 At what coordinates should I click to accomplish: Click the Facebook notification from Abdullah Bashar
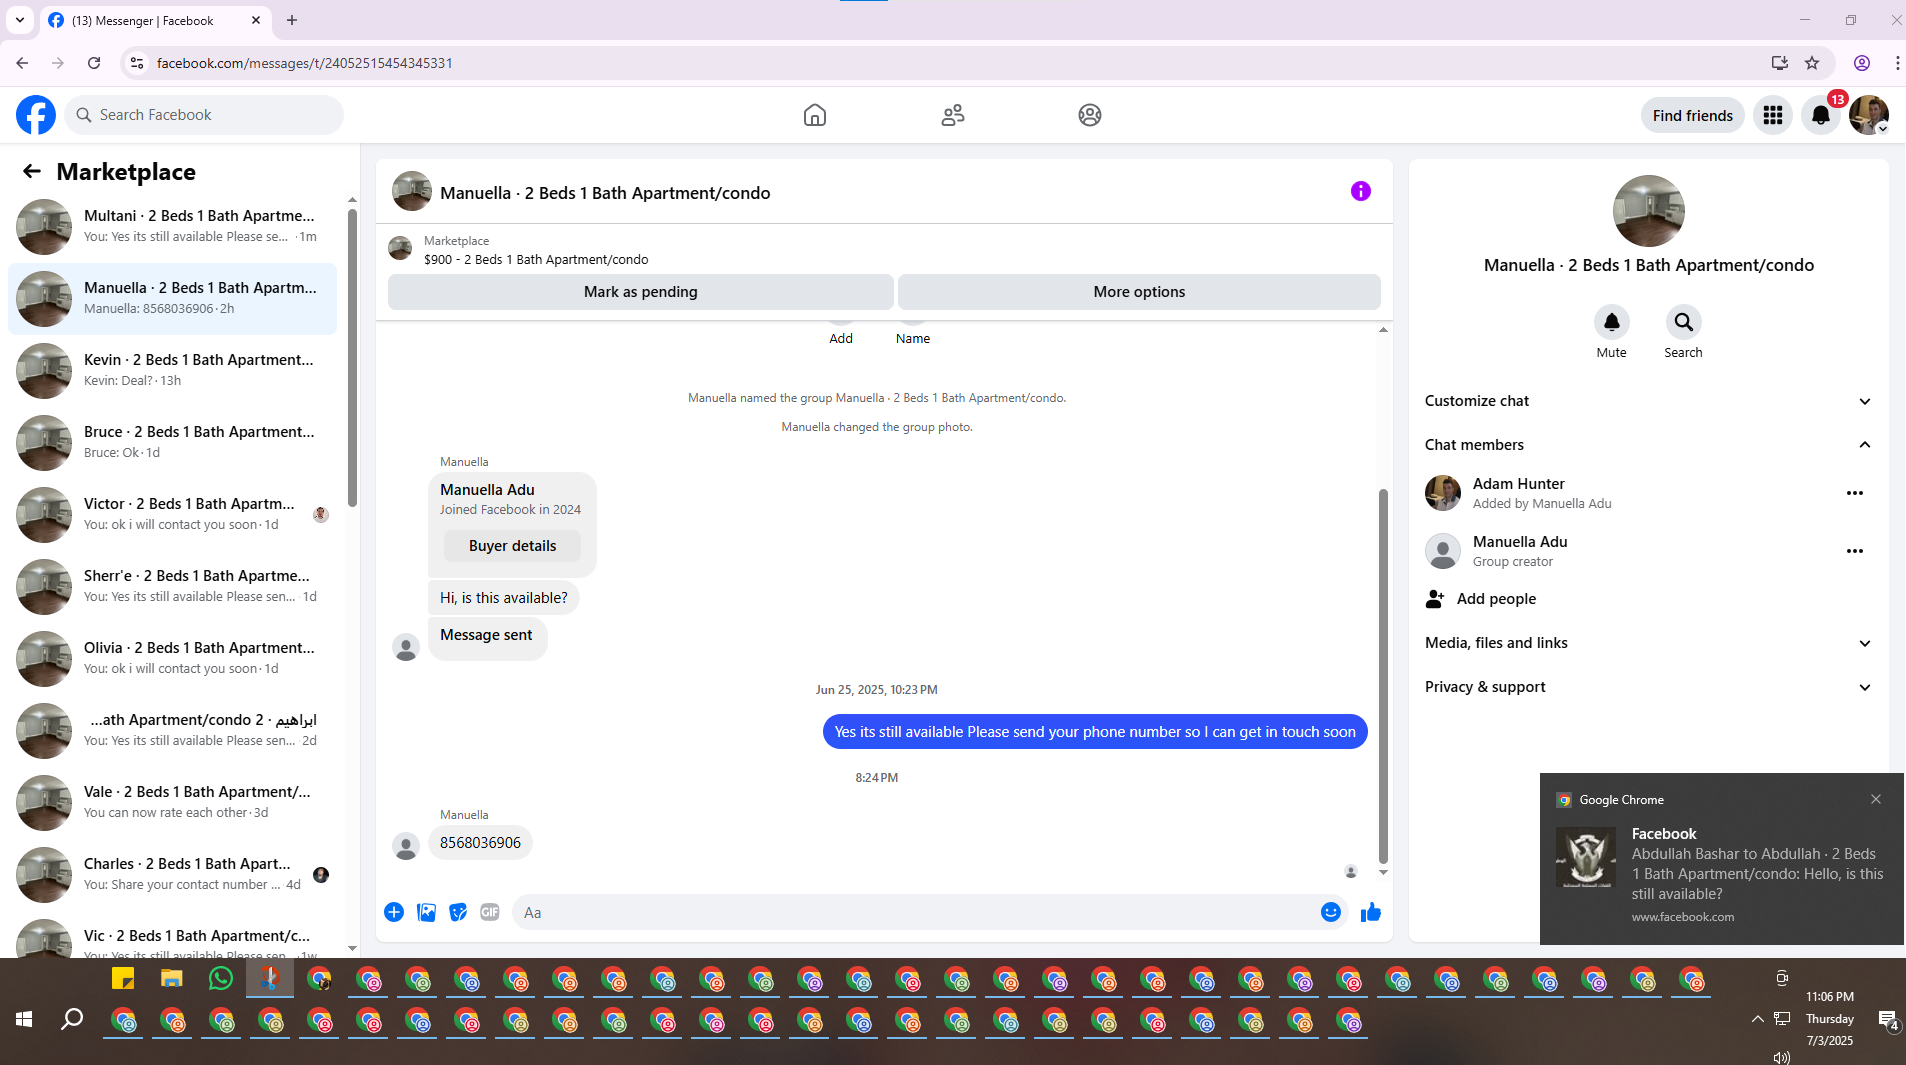1722,859
